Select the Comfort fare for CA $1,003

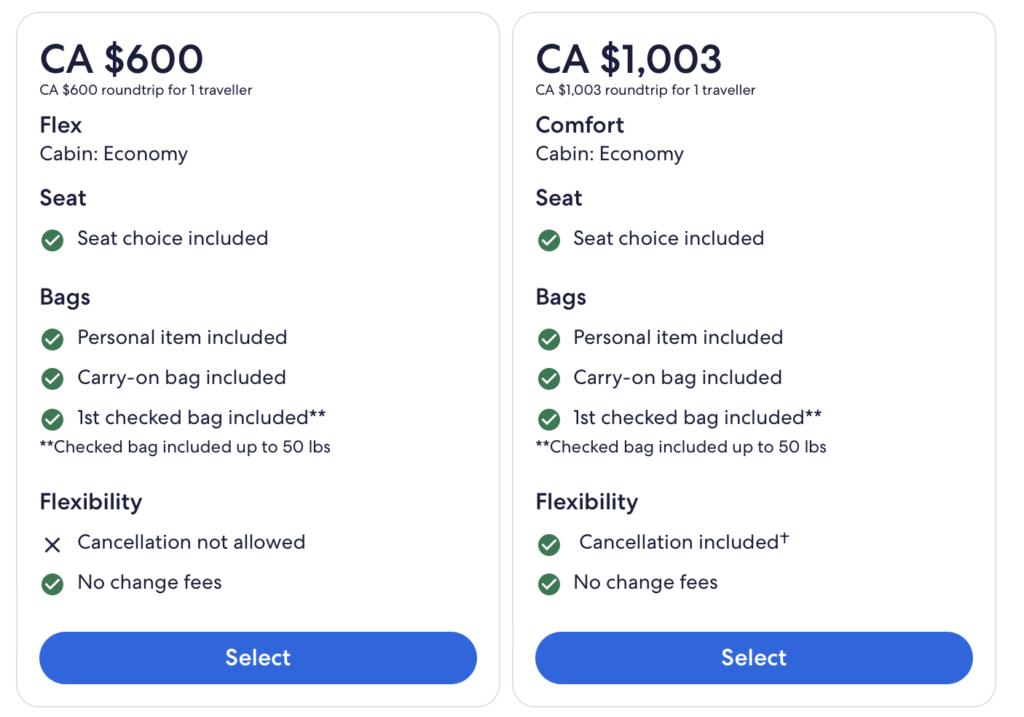click(x=754, y=657)
